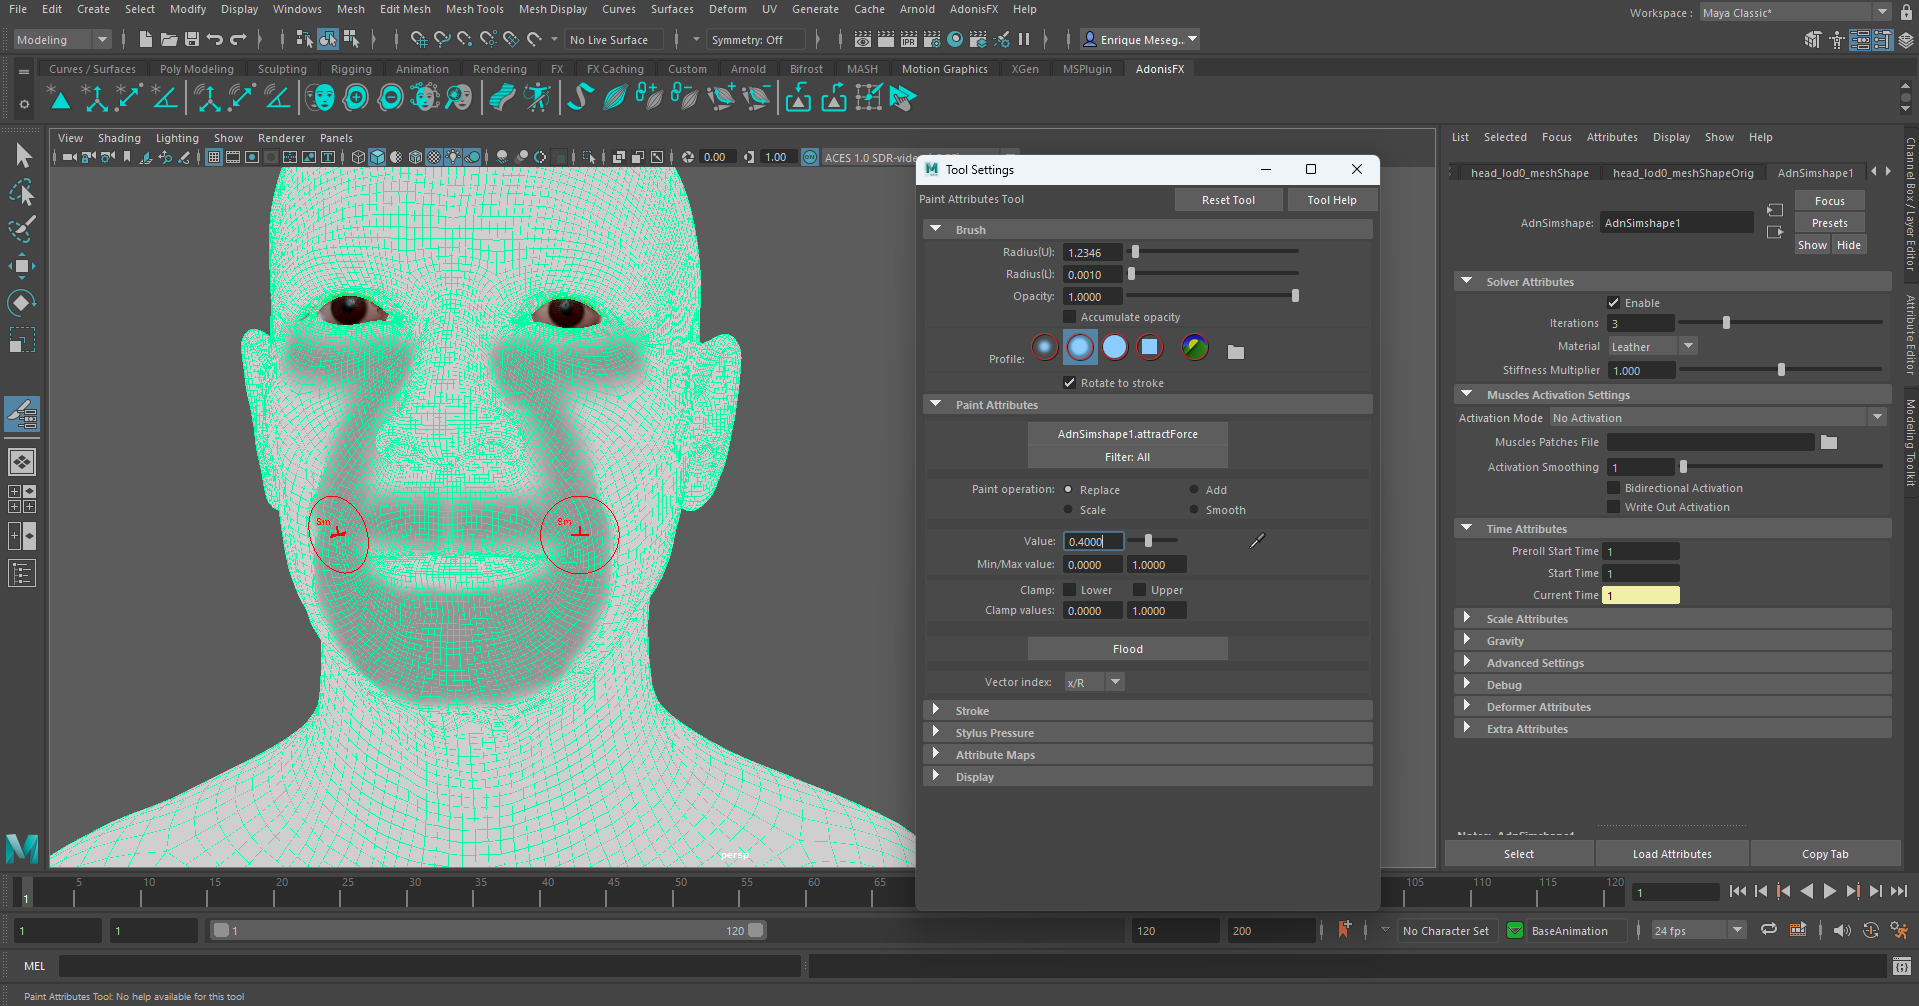Open the viewport Shading menu

point(119,138)
